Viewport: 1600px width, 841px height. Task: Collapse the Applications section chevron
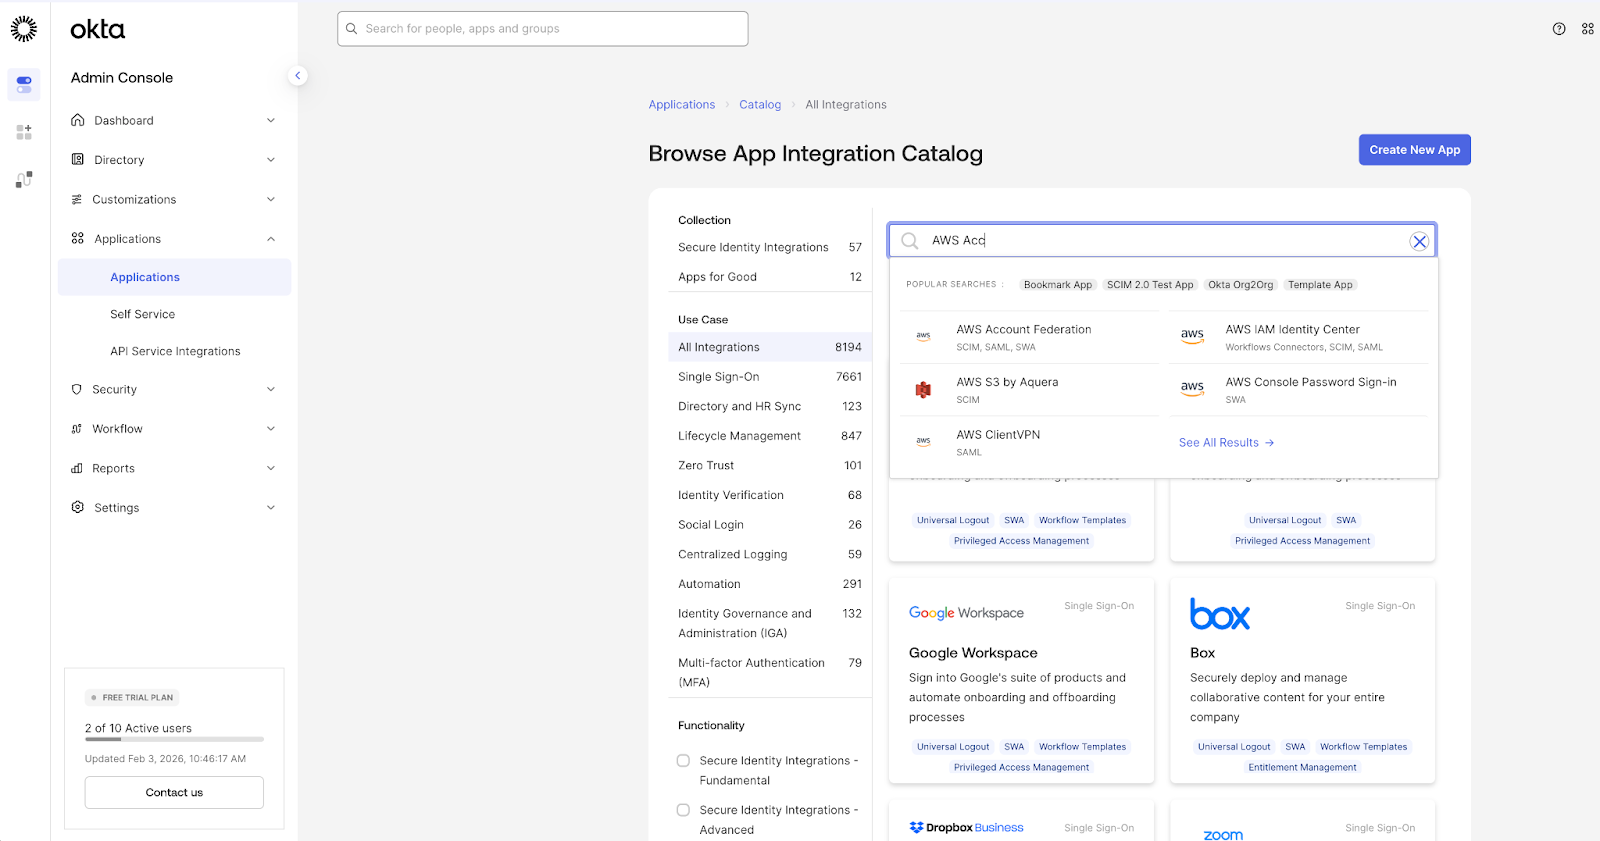coord(270,239)
